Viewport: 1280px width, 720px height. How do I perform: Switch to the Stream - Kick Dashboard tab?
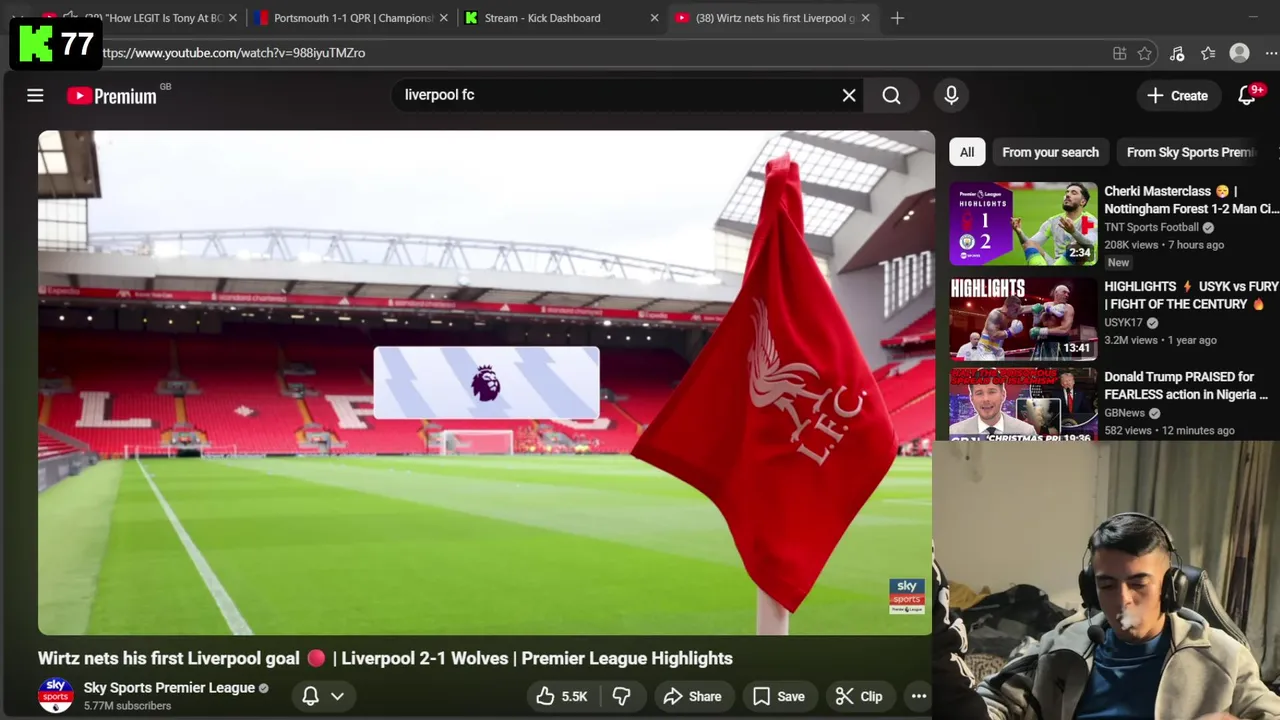coord(562,18)
